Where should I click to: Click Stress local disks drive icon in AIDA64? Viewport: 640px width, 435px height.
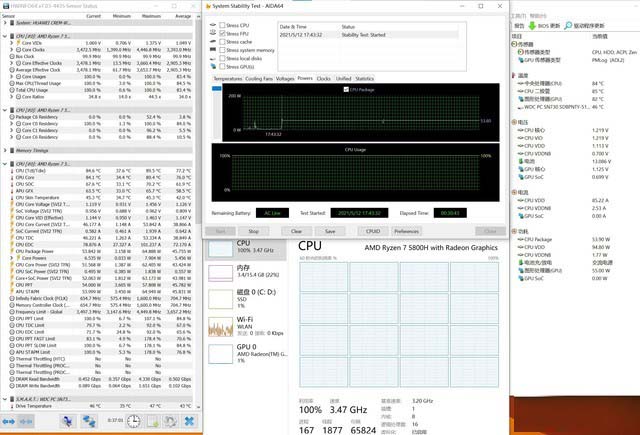click(213, 58)
